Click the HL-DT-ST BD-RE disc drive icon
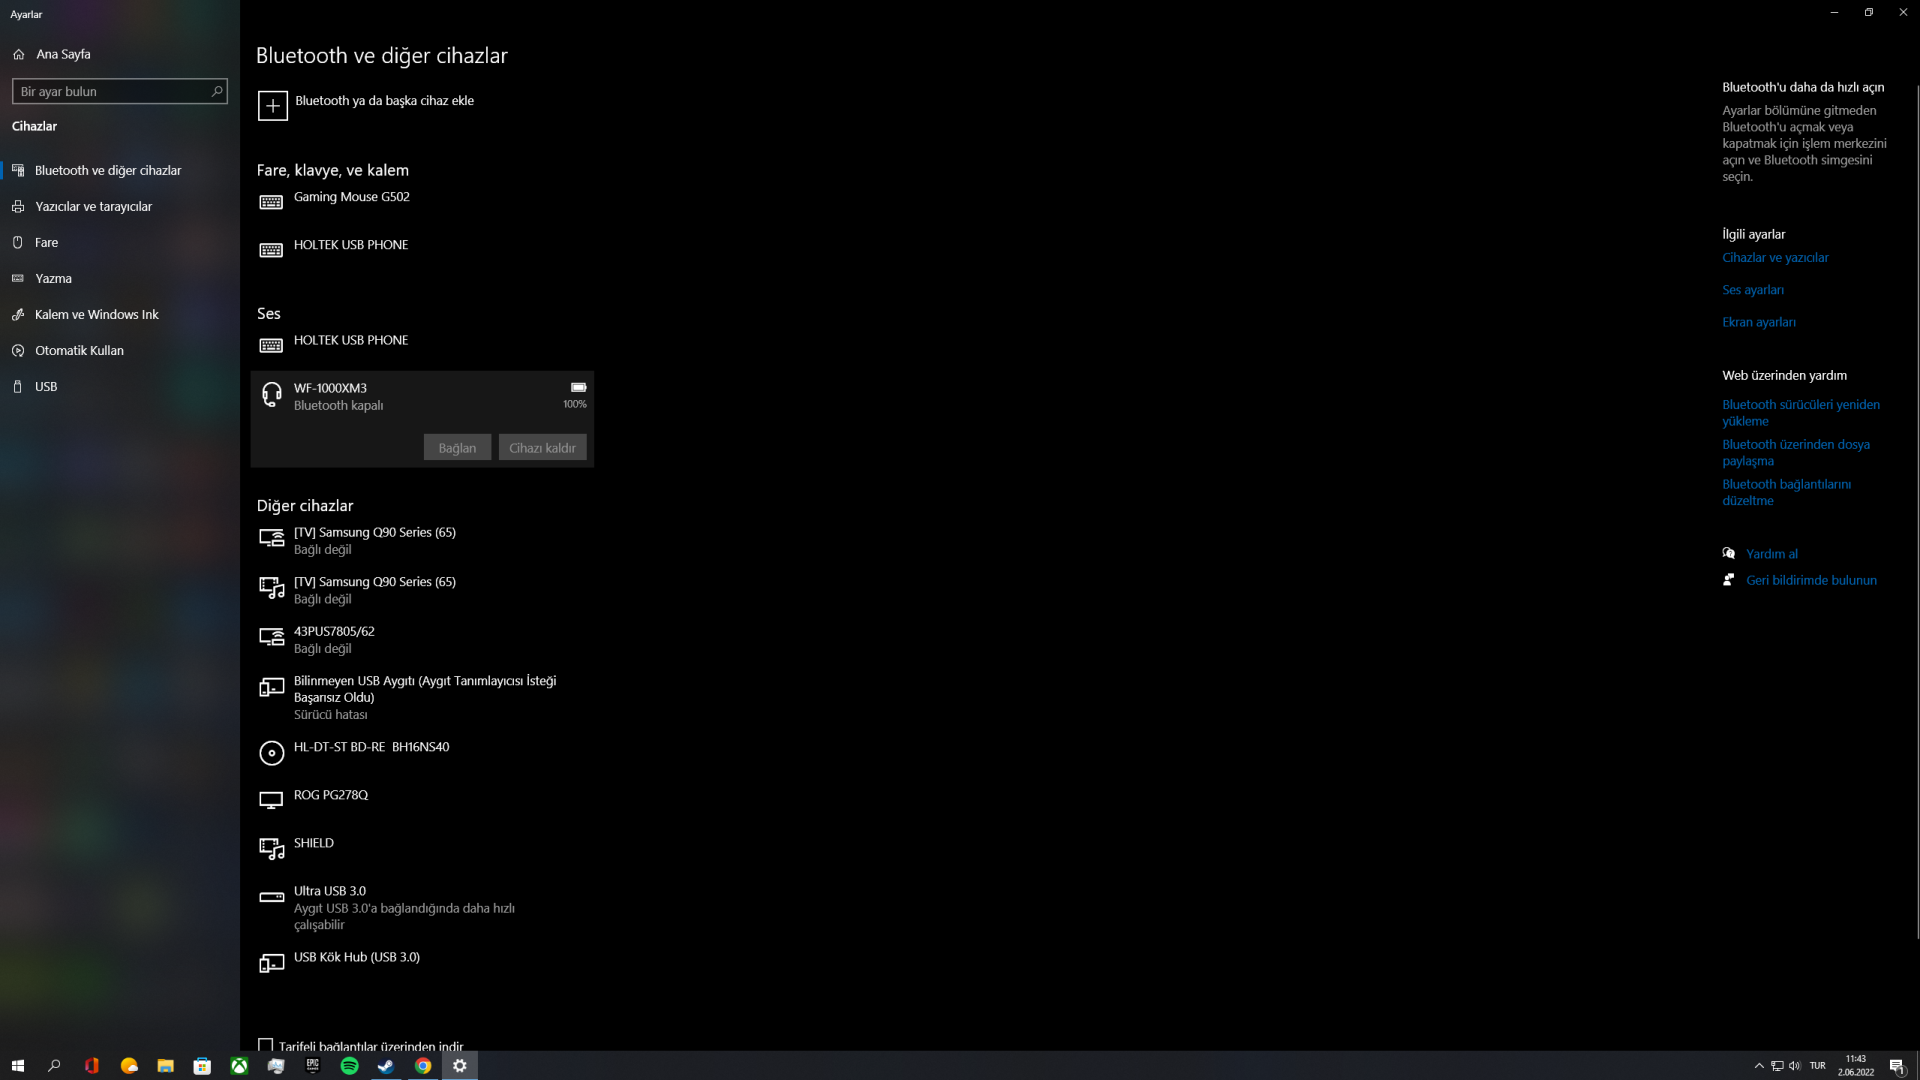 [271, 753]
